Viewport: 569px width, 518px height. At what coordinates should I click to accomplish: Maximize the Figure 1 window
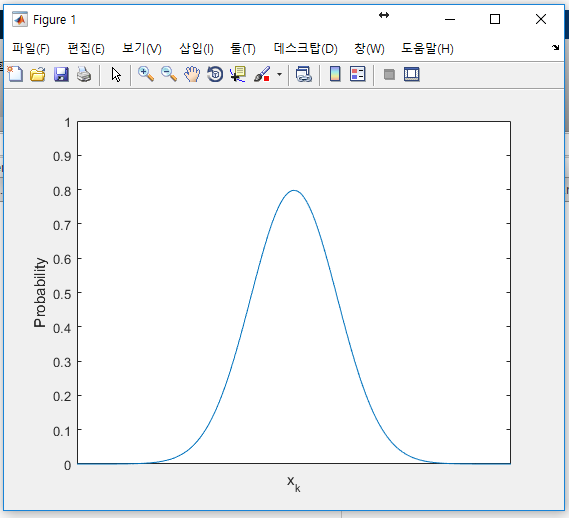495,19
